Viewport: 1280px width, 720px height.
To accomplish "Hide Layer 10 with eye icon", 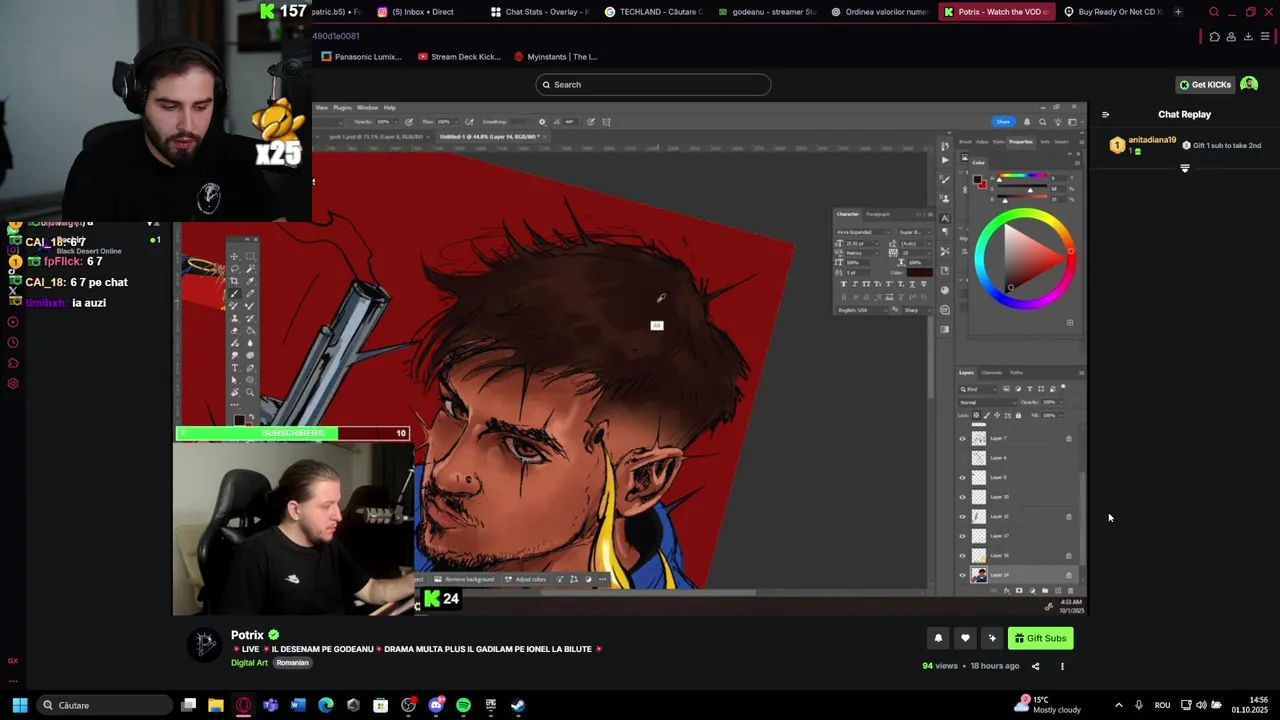I will (x=962, y=497).
